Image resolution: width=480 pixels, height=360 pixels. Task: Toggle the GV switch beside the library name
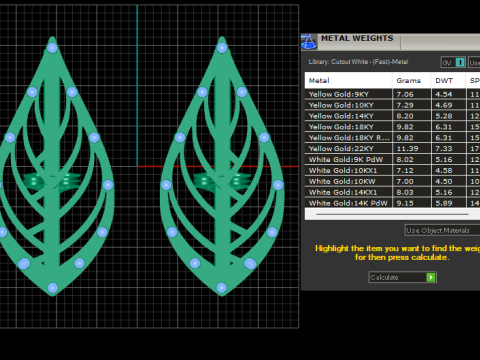coord(453,62)
